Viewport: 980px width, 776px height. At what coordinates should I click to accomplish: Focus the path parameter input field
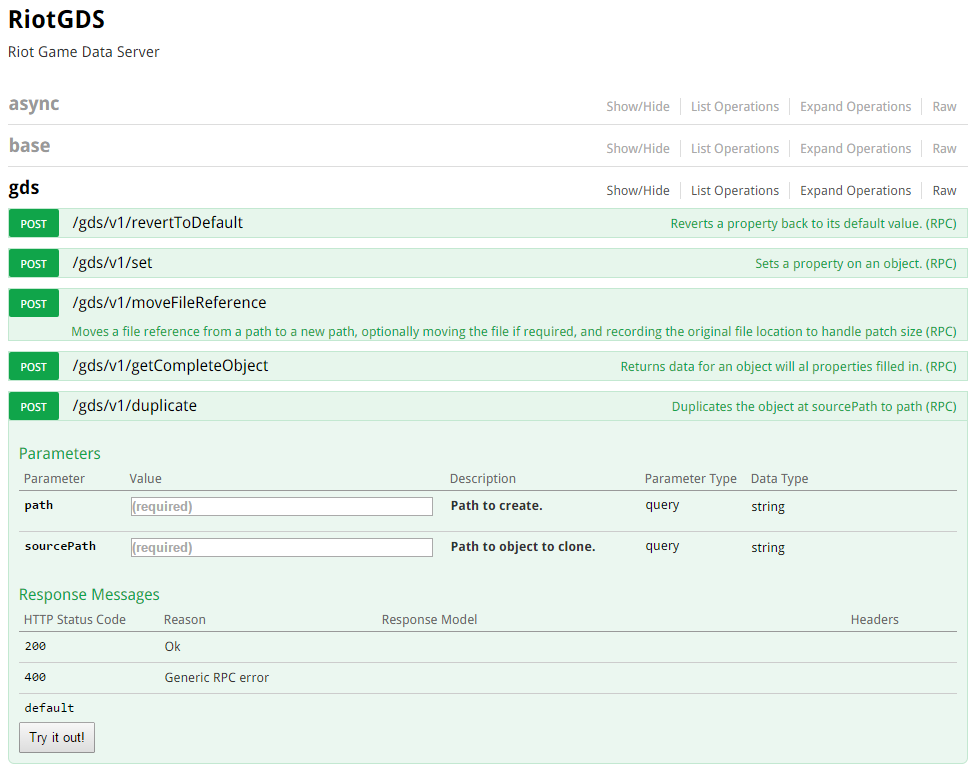point(282,507)
